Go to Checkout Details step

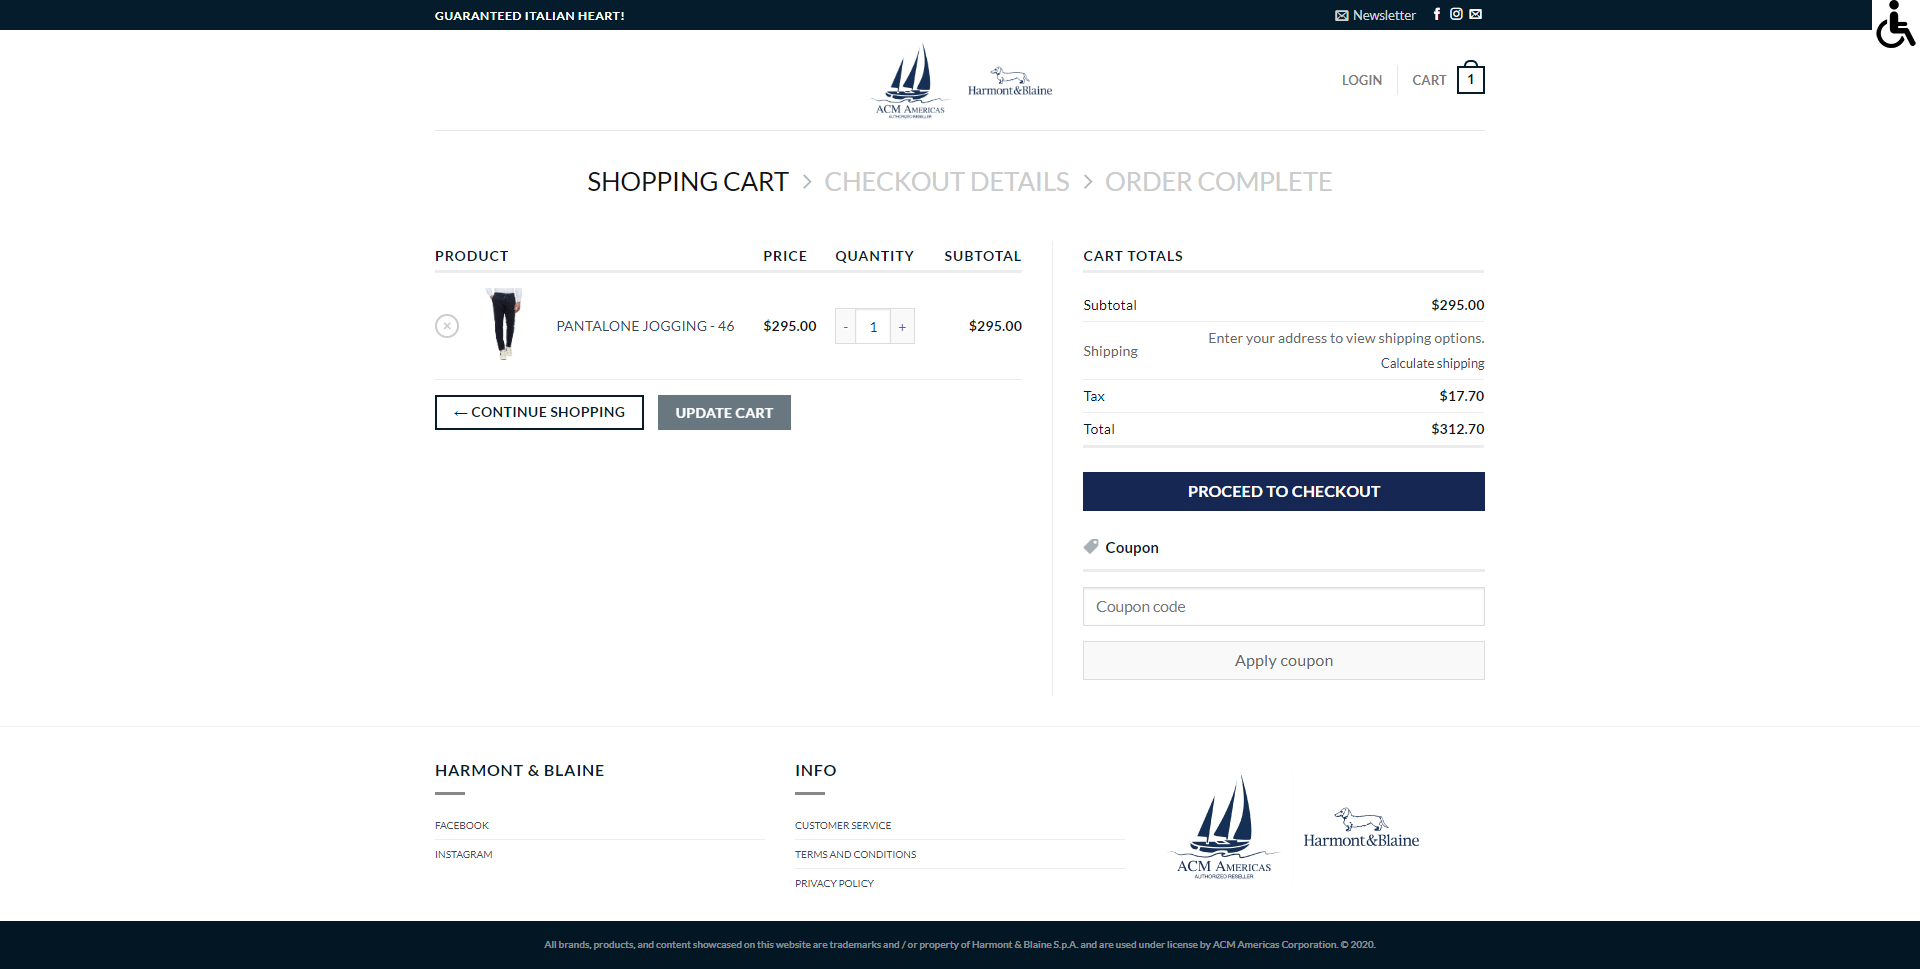click(x=946, y=182)
